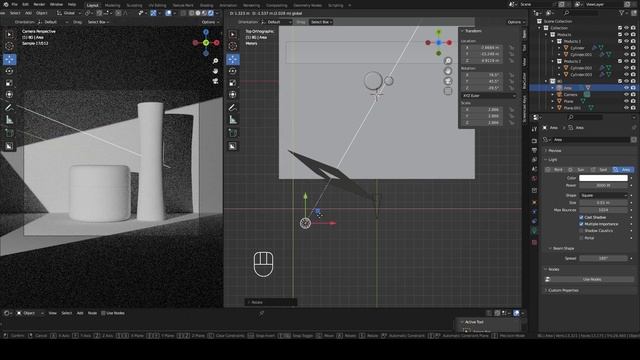Select the Measure tool in Camera Perspective viewport
Viewport: 640px width, 360px height.
(x=9, y=120)
